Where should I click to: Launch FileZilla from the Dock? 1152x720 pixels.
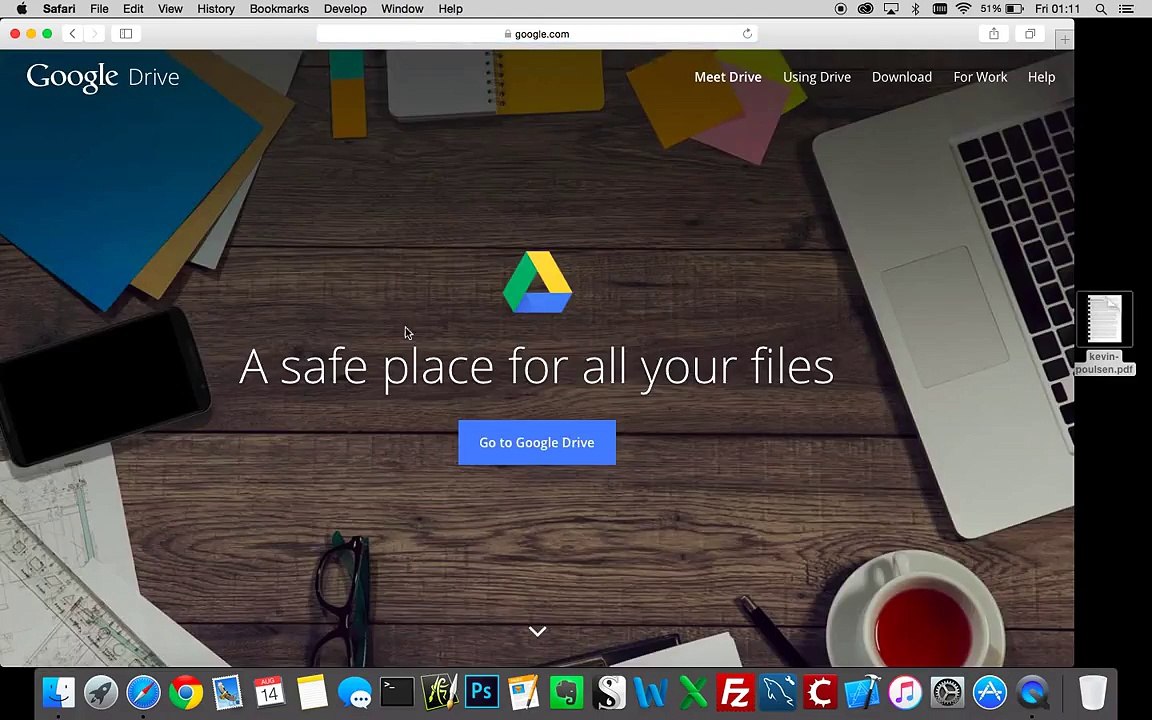tap(735, 692)
